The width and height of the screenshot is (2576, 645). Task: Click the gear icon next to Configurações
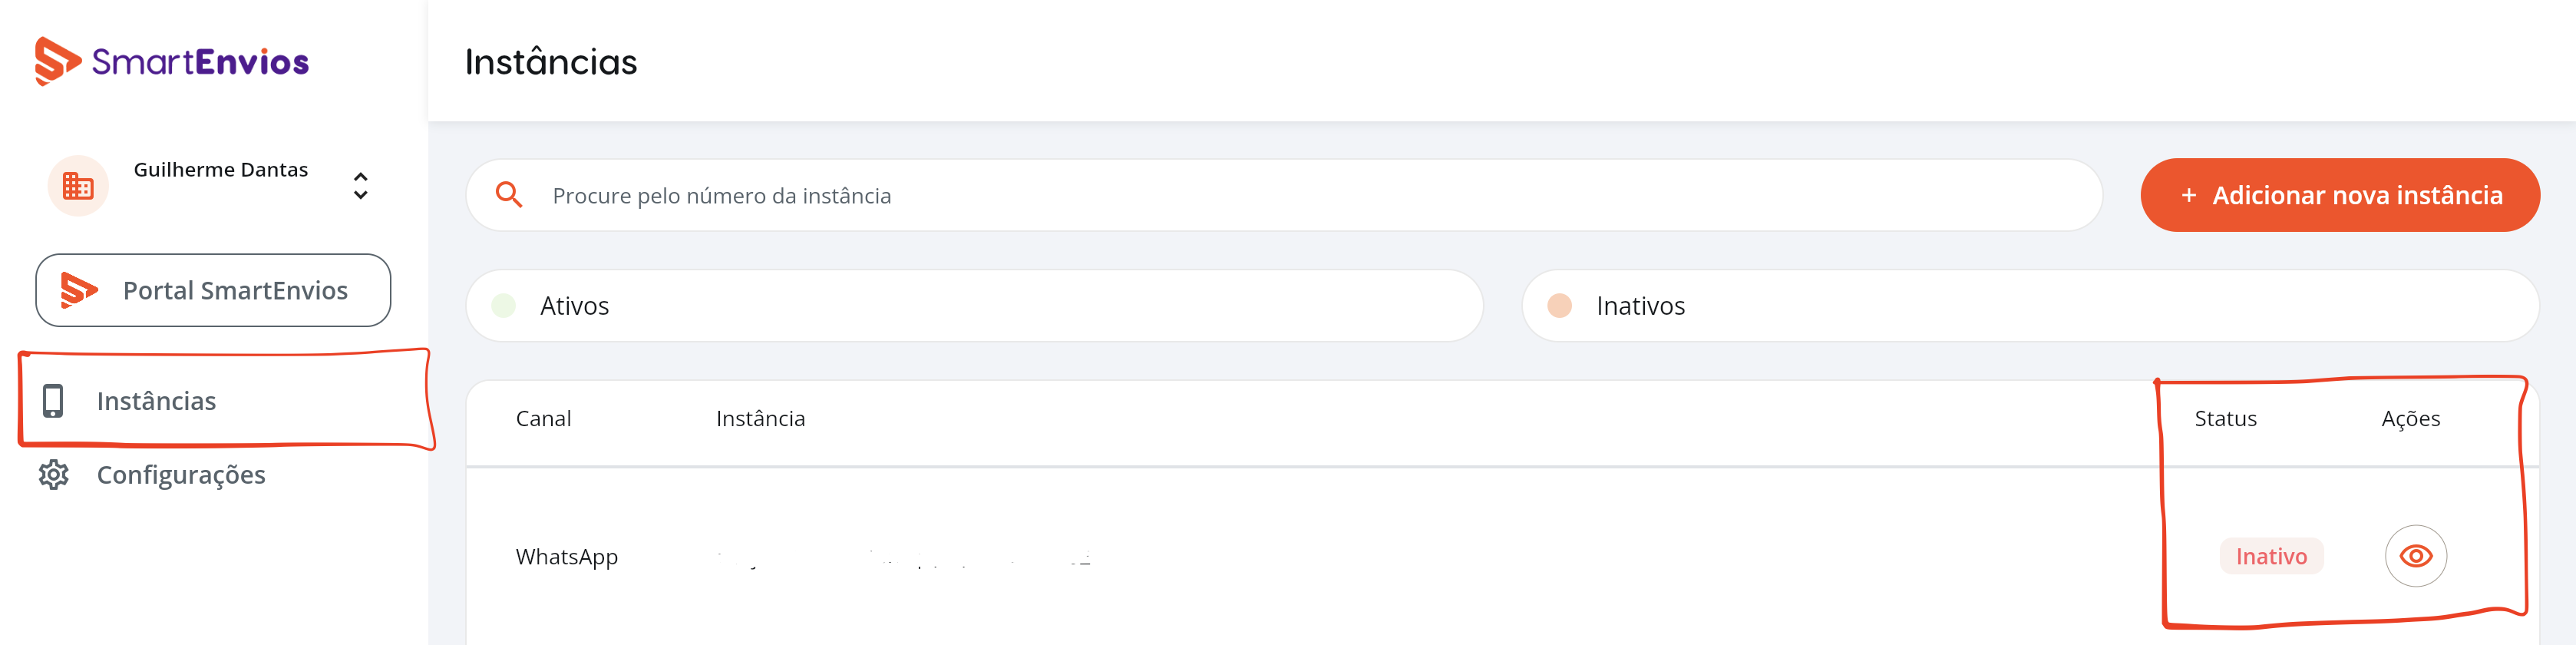[x=54, y=475]
